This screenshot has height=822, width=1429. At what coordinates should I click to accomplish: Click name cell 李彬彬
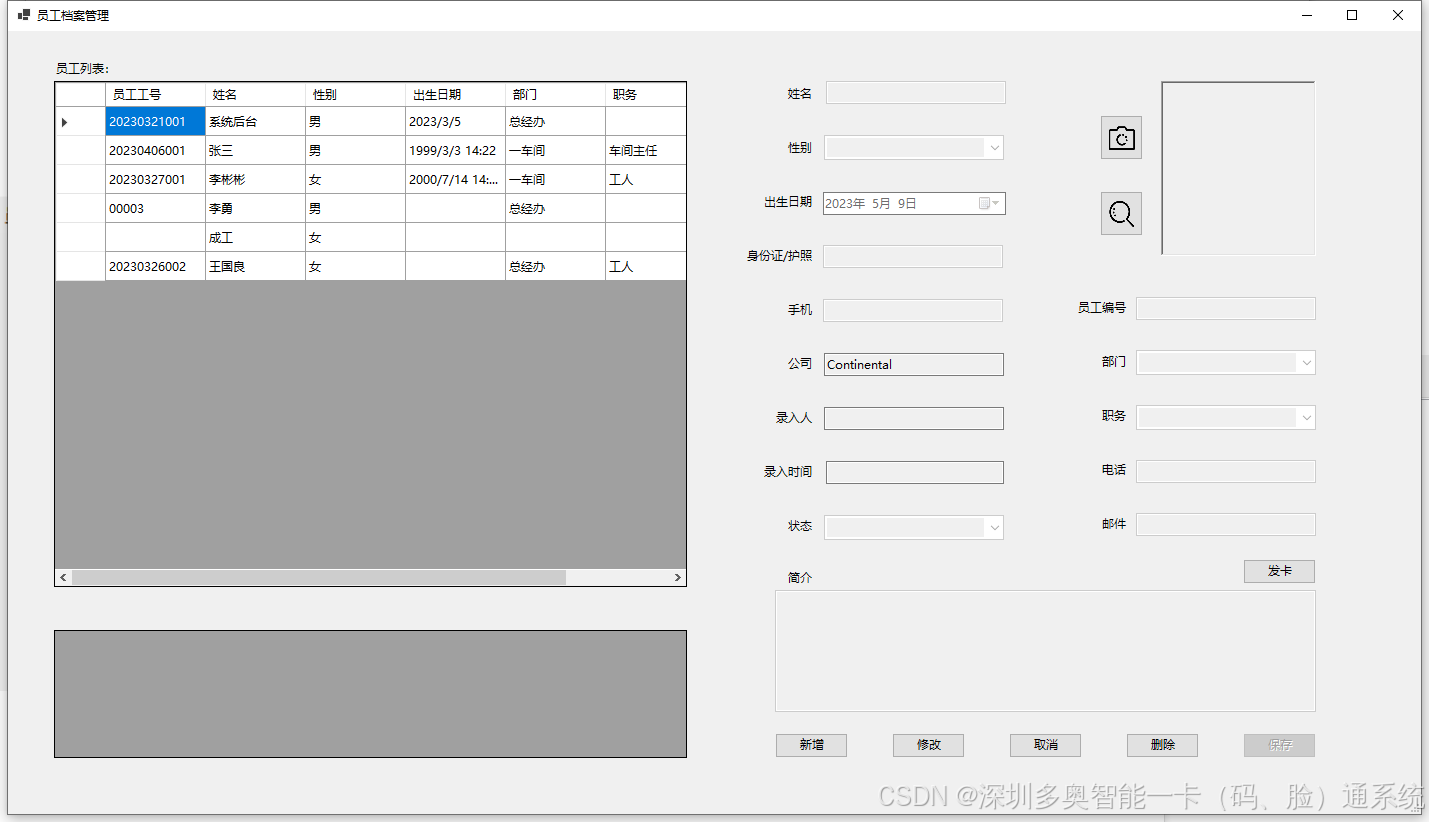(255, 179)
